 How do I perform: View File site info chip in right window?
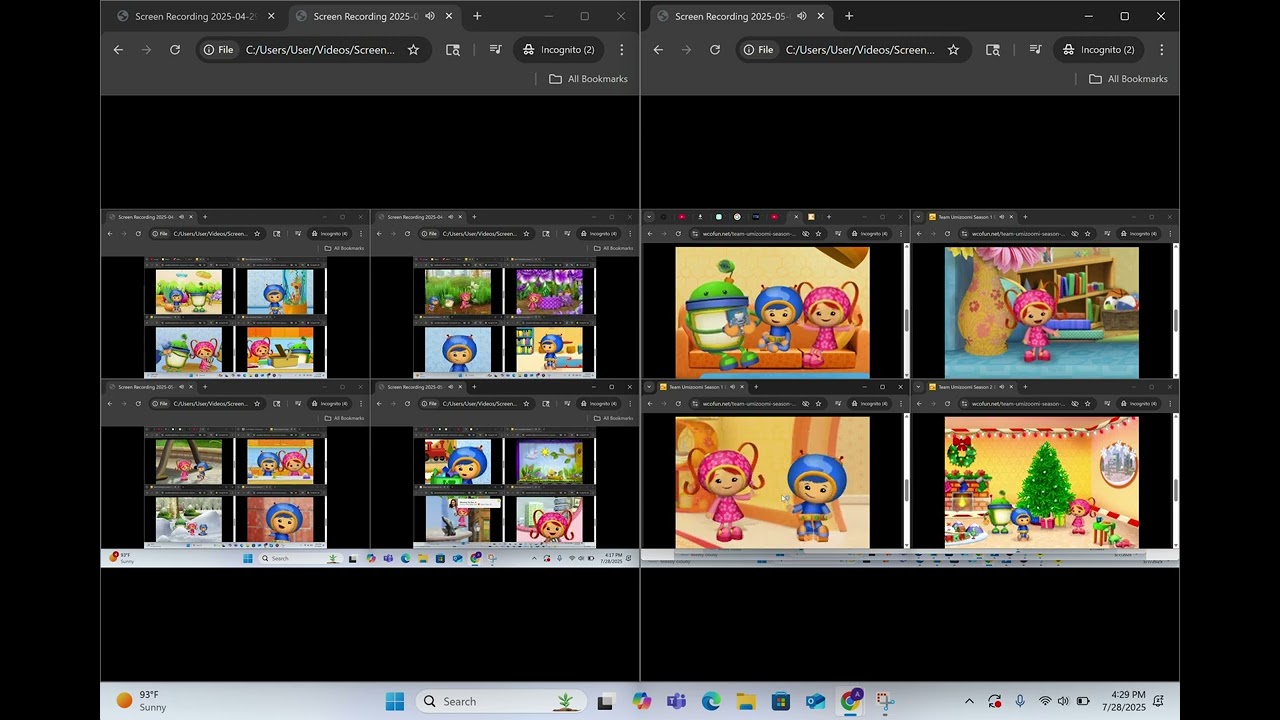[759, 50]
